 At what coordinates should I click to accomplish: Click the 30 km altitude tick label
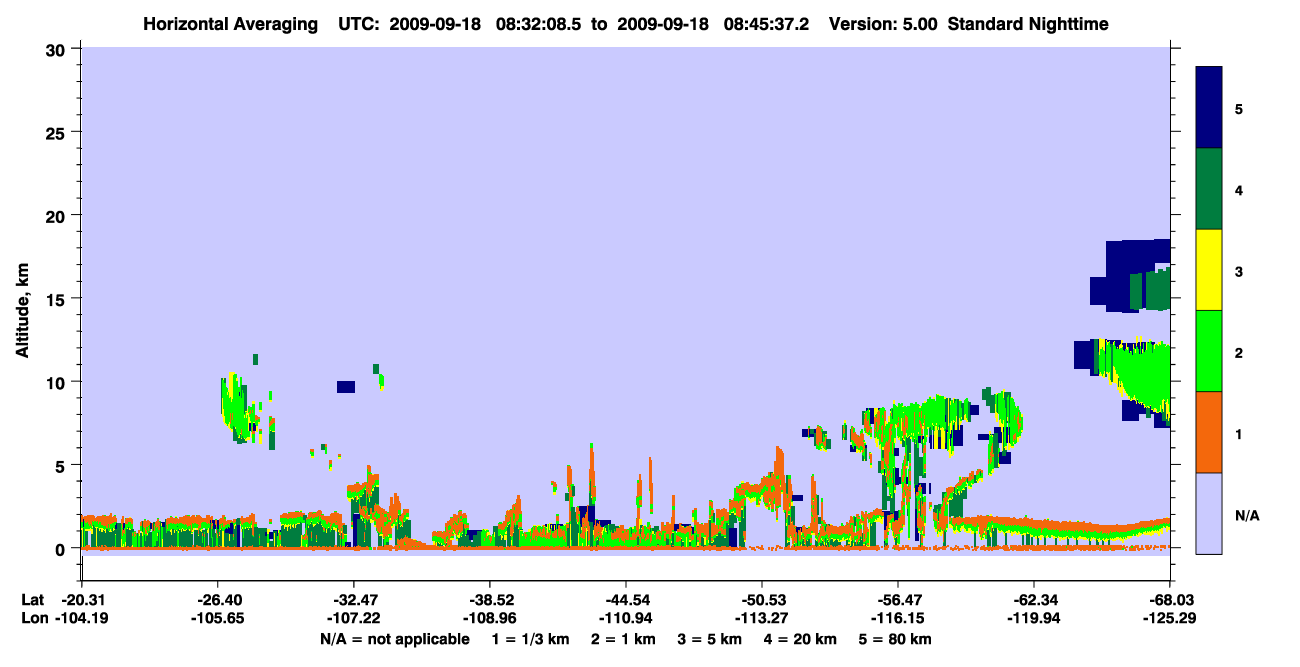point(58,49)
